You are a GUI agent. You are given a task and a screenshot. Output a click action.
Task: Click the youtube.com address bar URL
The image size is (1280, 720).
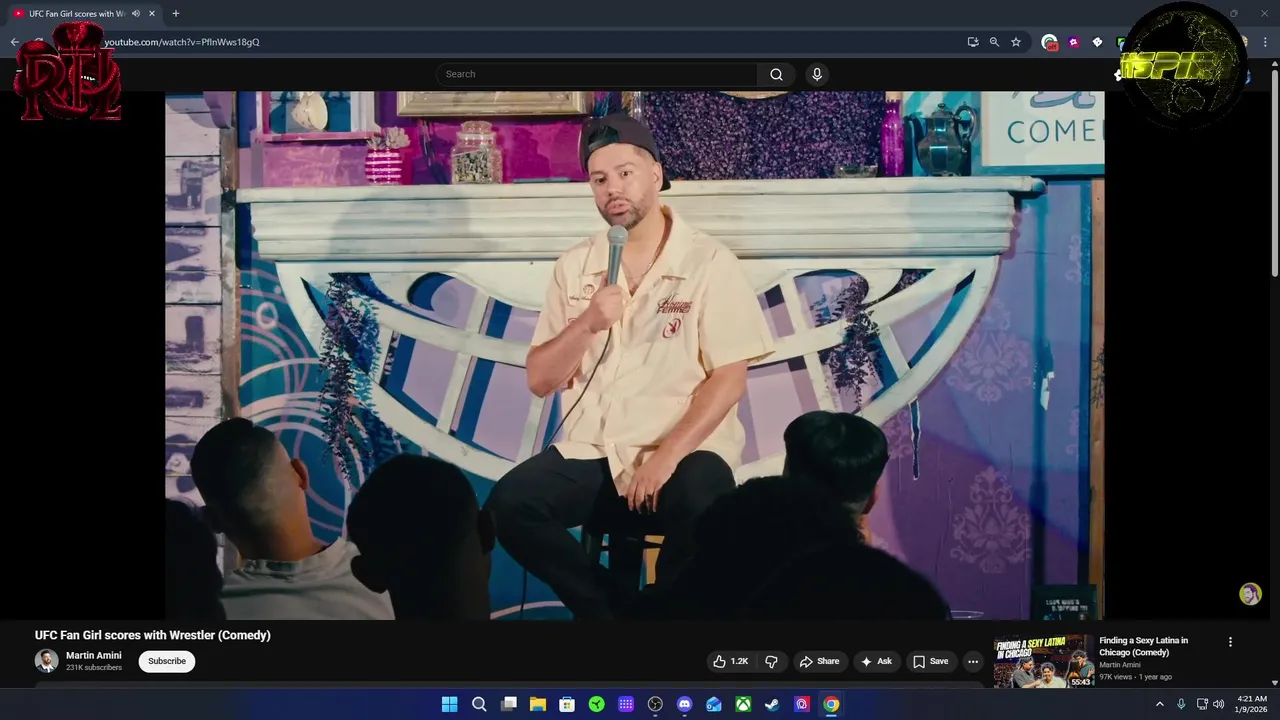[x=182, y=42]
